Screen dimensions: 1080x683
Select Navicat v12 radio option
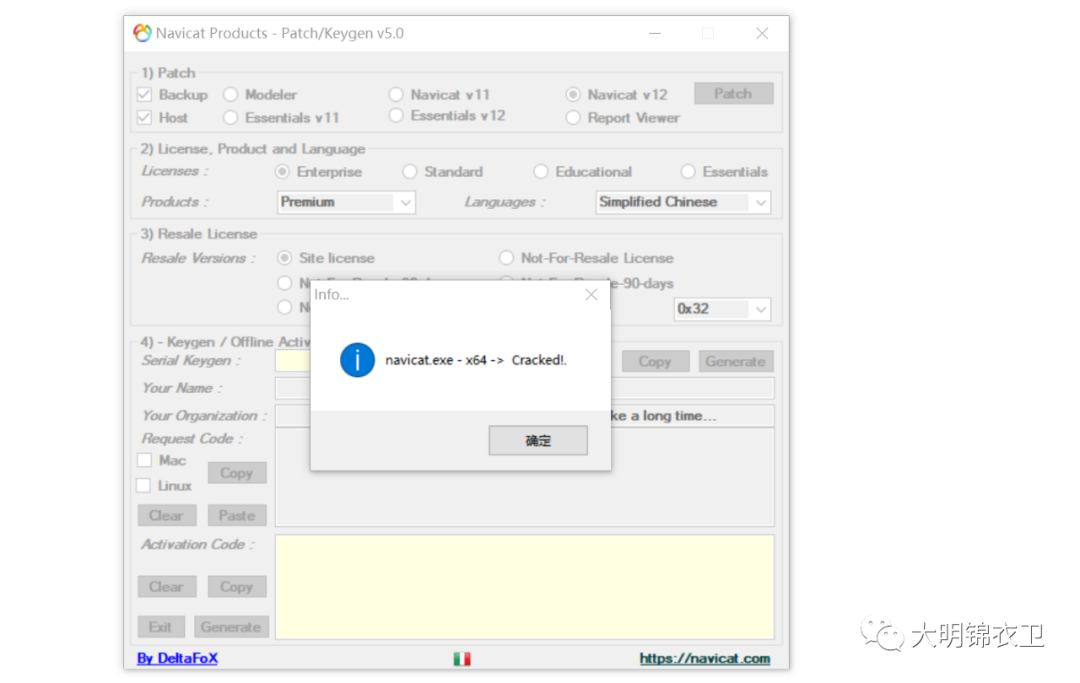(x=573, y=94)
